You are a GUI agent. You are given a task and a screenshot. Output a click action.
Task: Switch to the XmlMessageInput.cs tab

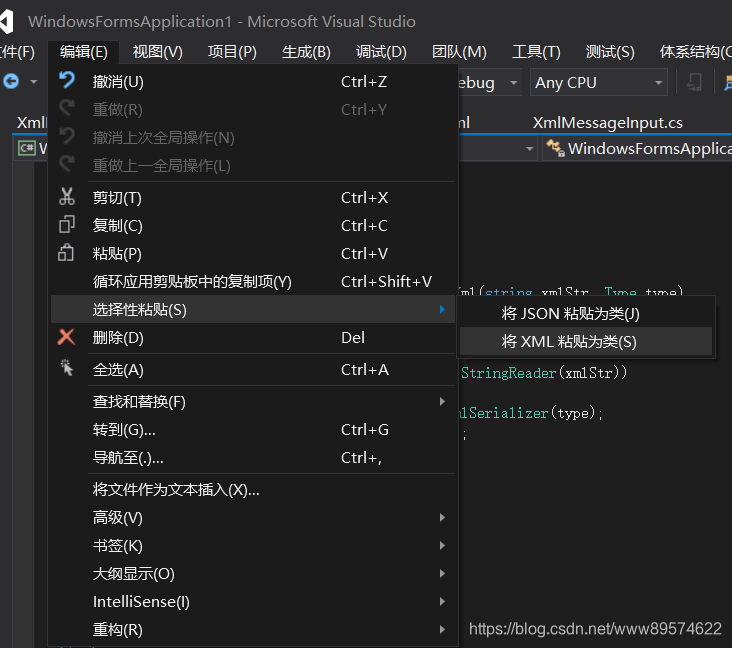[x=607, y=122]
